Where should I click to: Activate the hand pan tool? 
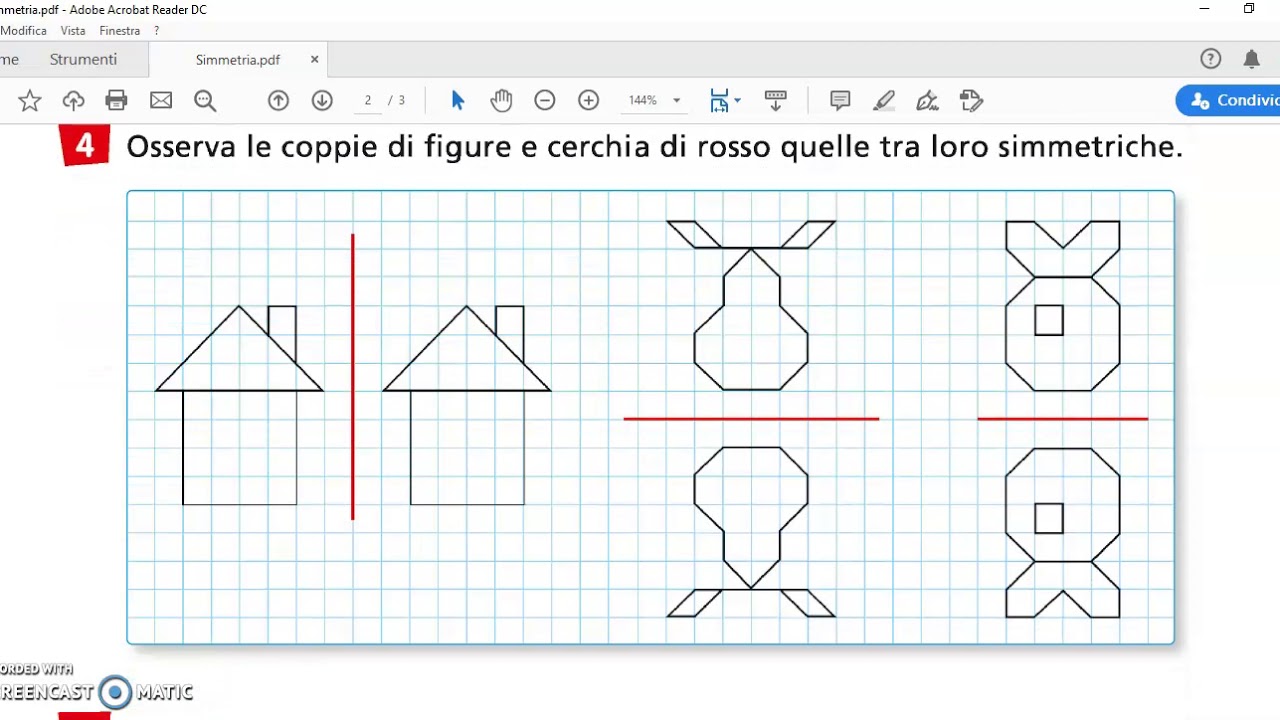click(501, 100)
